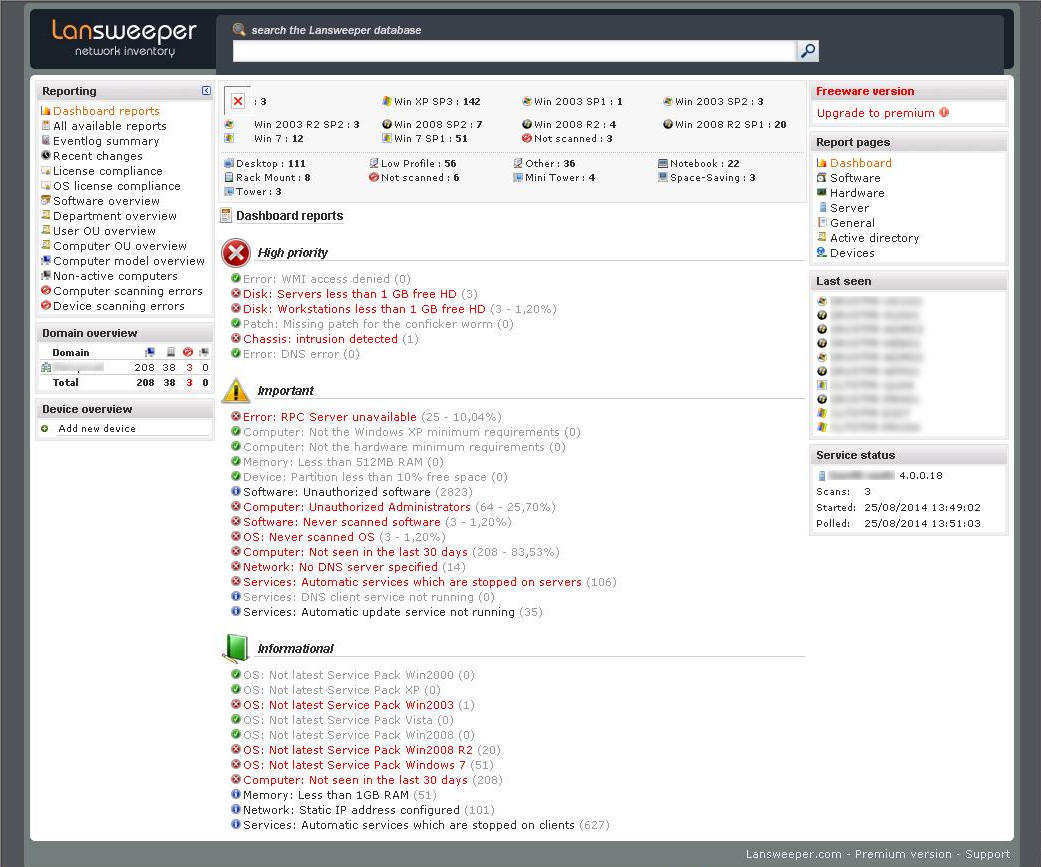1041x867 pixels.
Task: Click the Software report page icon
Action: coord(821,178)
